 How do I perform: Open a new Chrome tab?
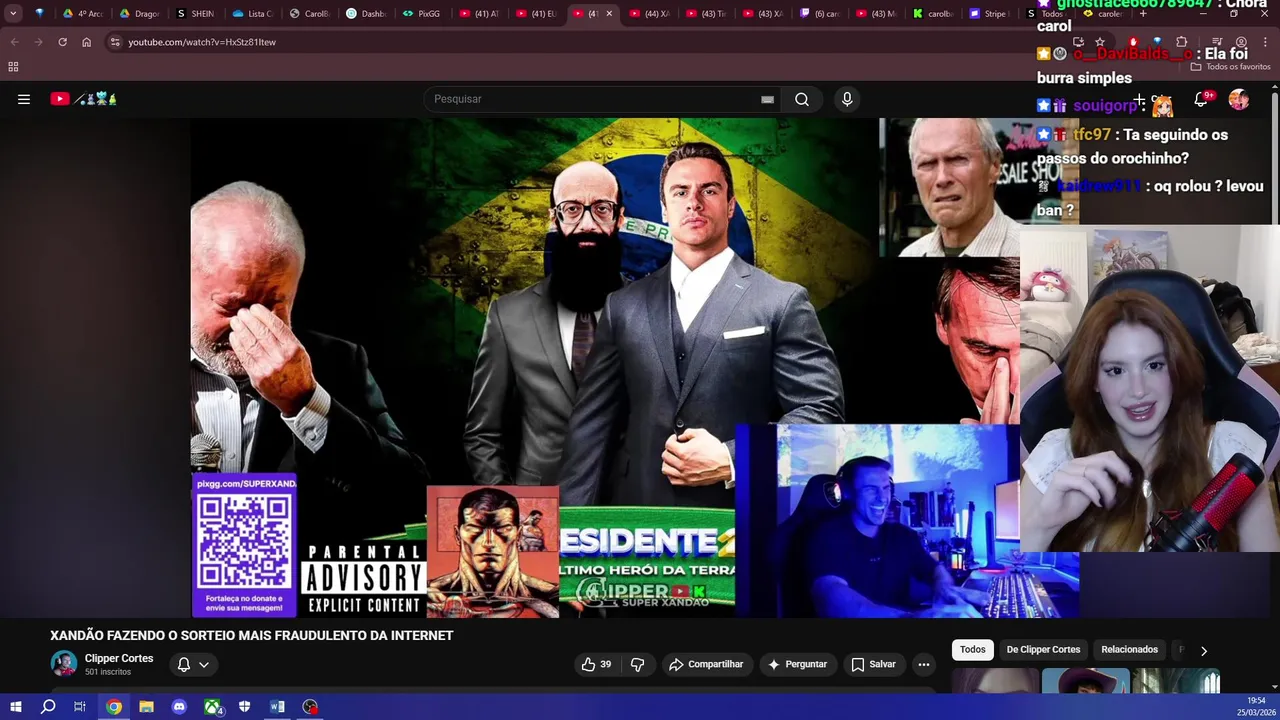(1143, 14)
